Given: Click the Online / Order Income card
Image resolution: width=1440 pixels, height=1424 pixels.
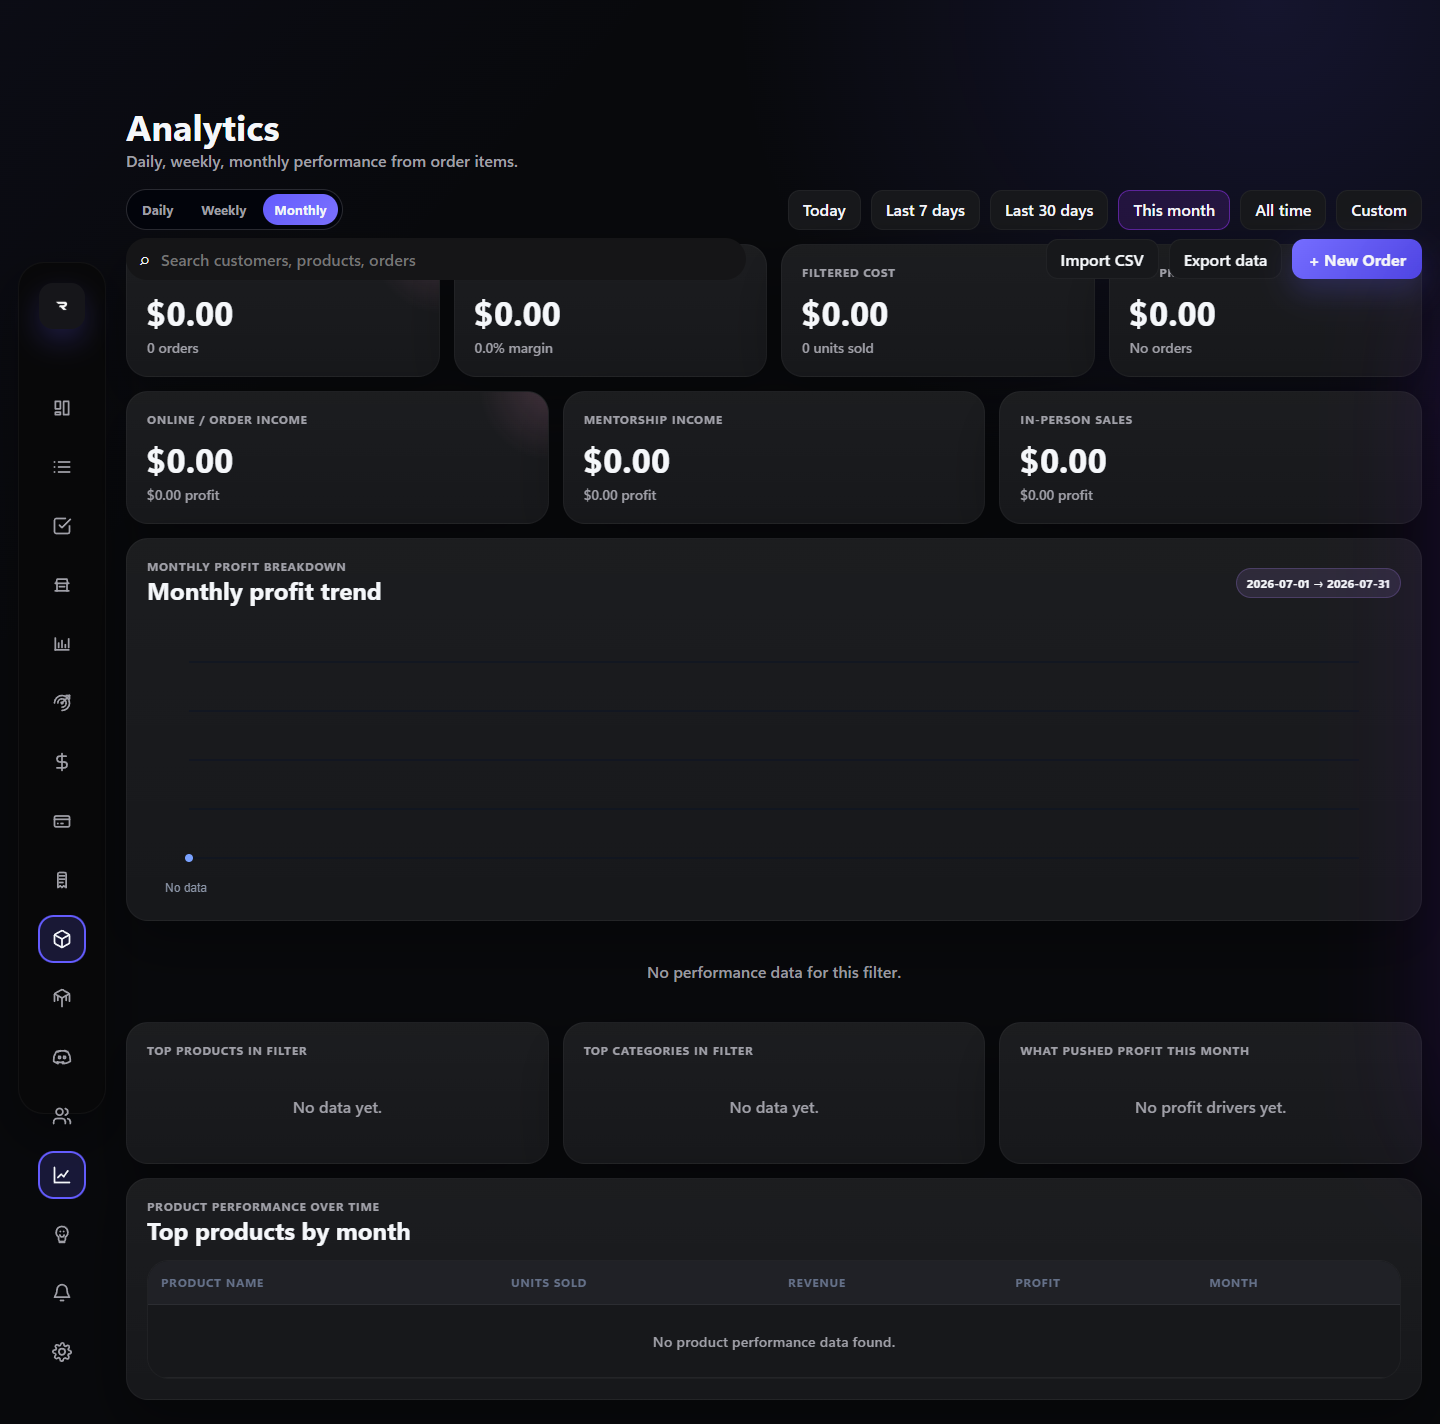Looking at the screenshot, I should (337, 458).
